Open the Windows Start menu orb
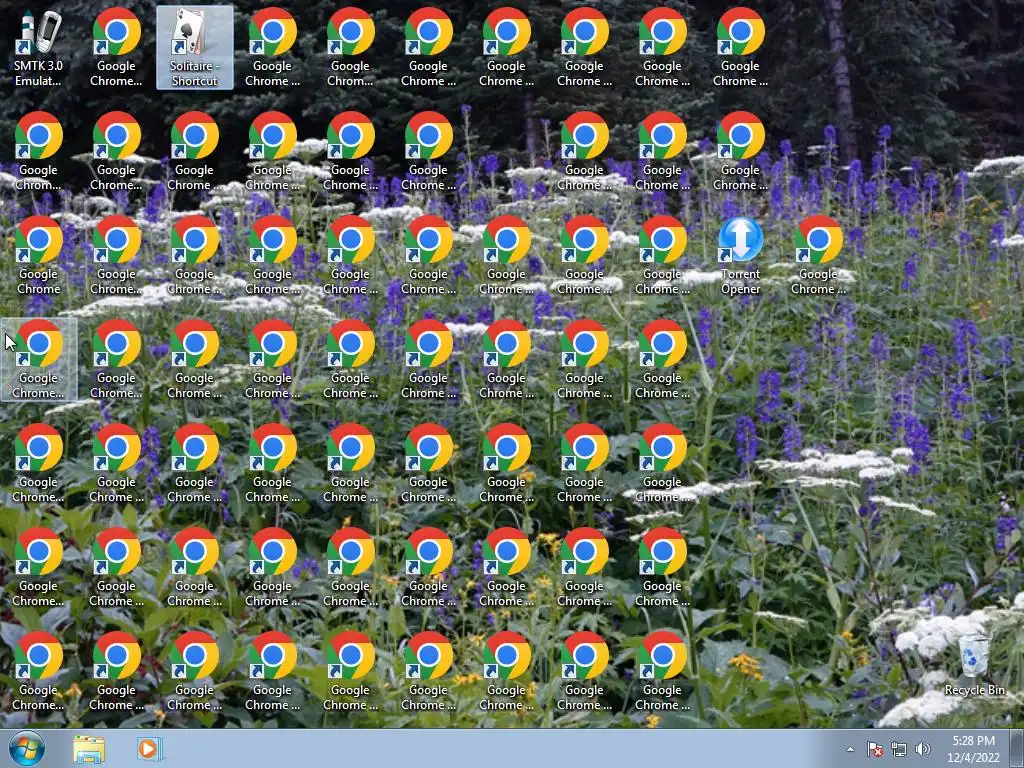Viewport: 1024px width, 768px height. click(x=27, y=748)
